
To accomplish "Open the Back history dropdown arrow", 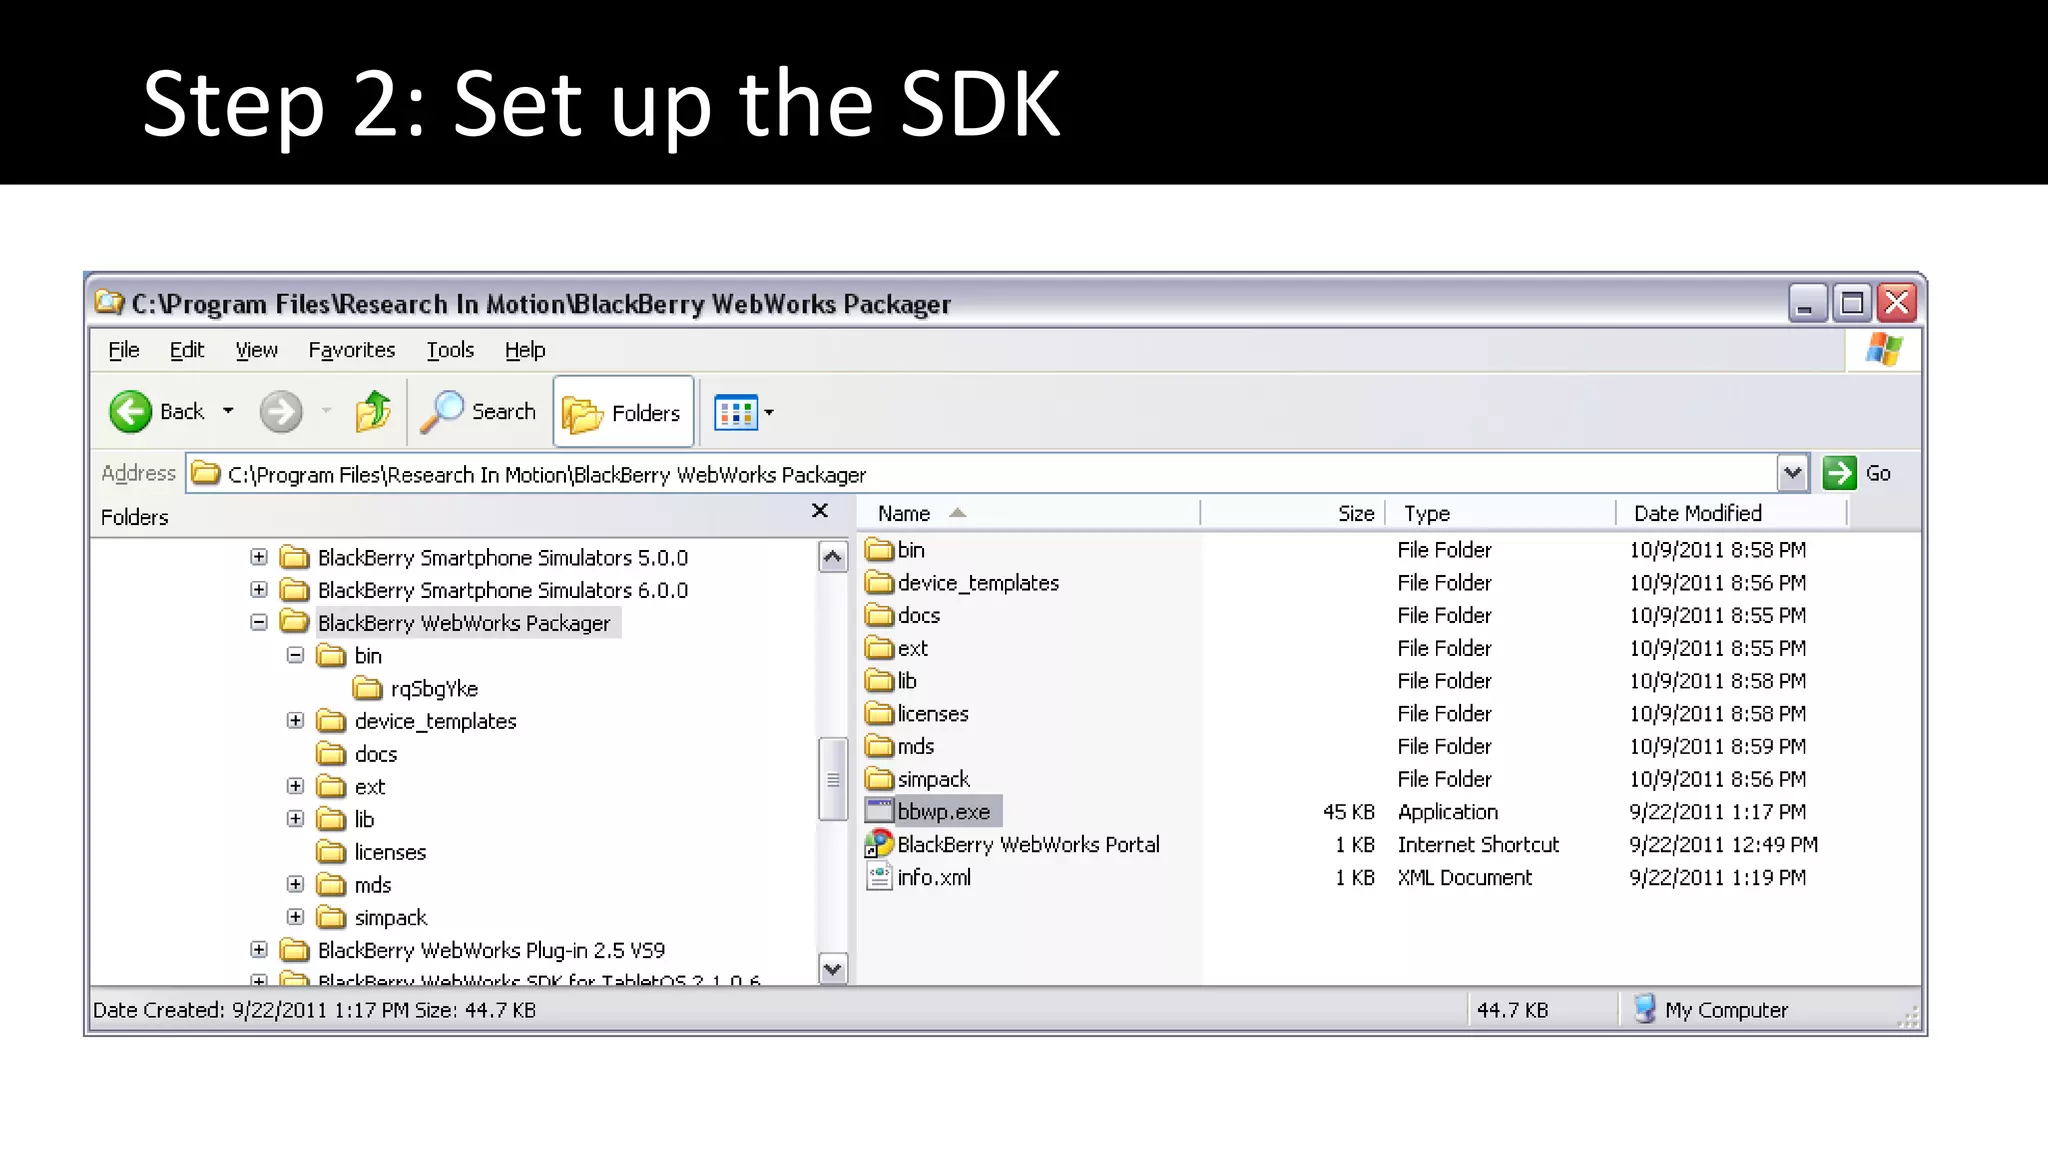I will point(228,411).
